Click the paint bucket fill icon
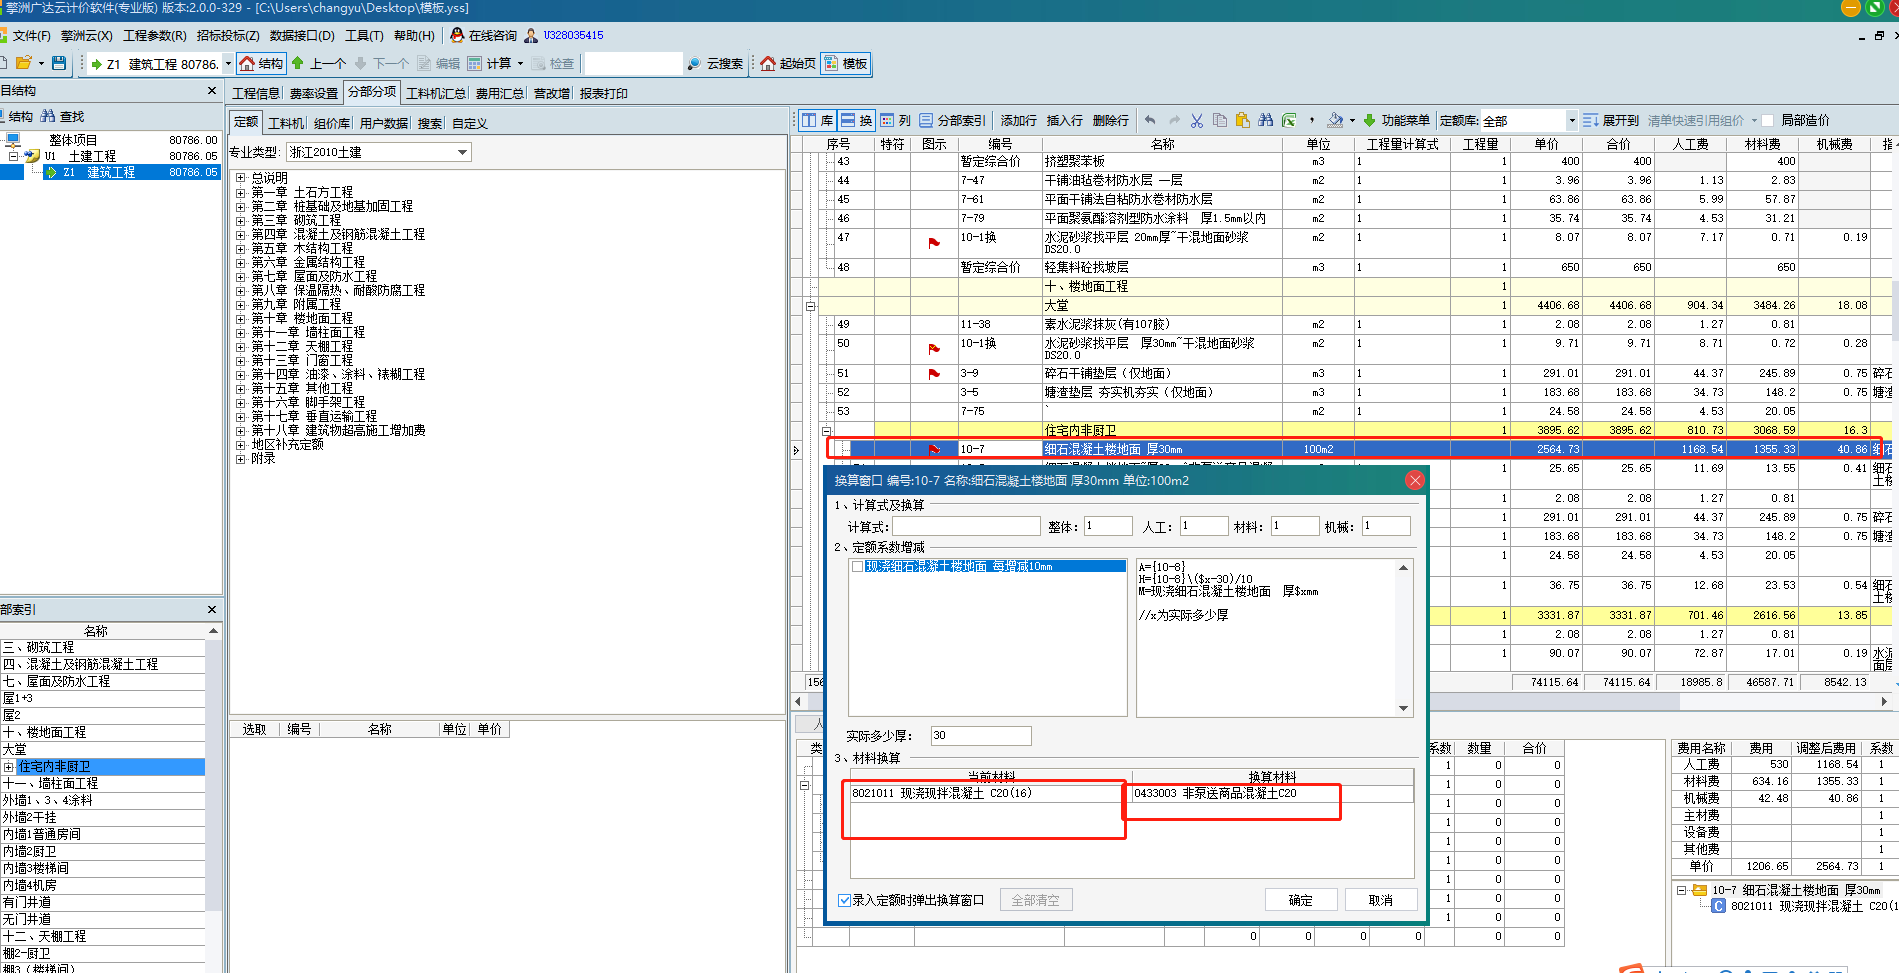 coord(1335,120)
